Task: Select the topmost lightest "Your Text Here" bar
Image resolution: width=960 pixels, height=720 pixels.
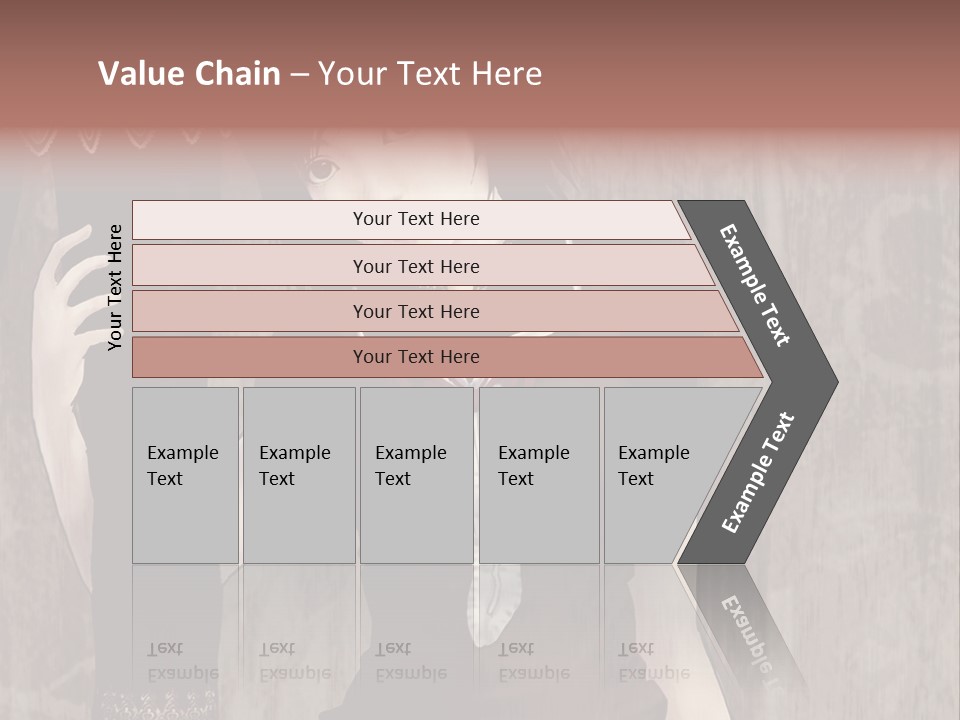Action: tap(415, 219)
